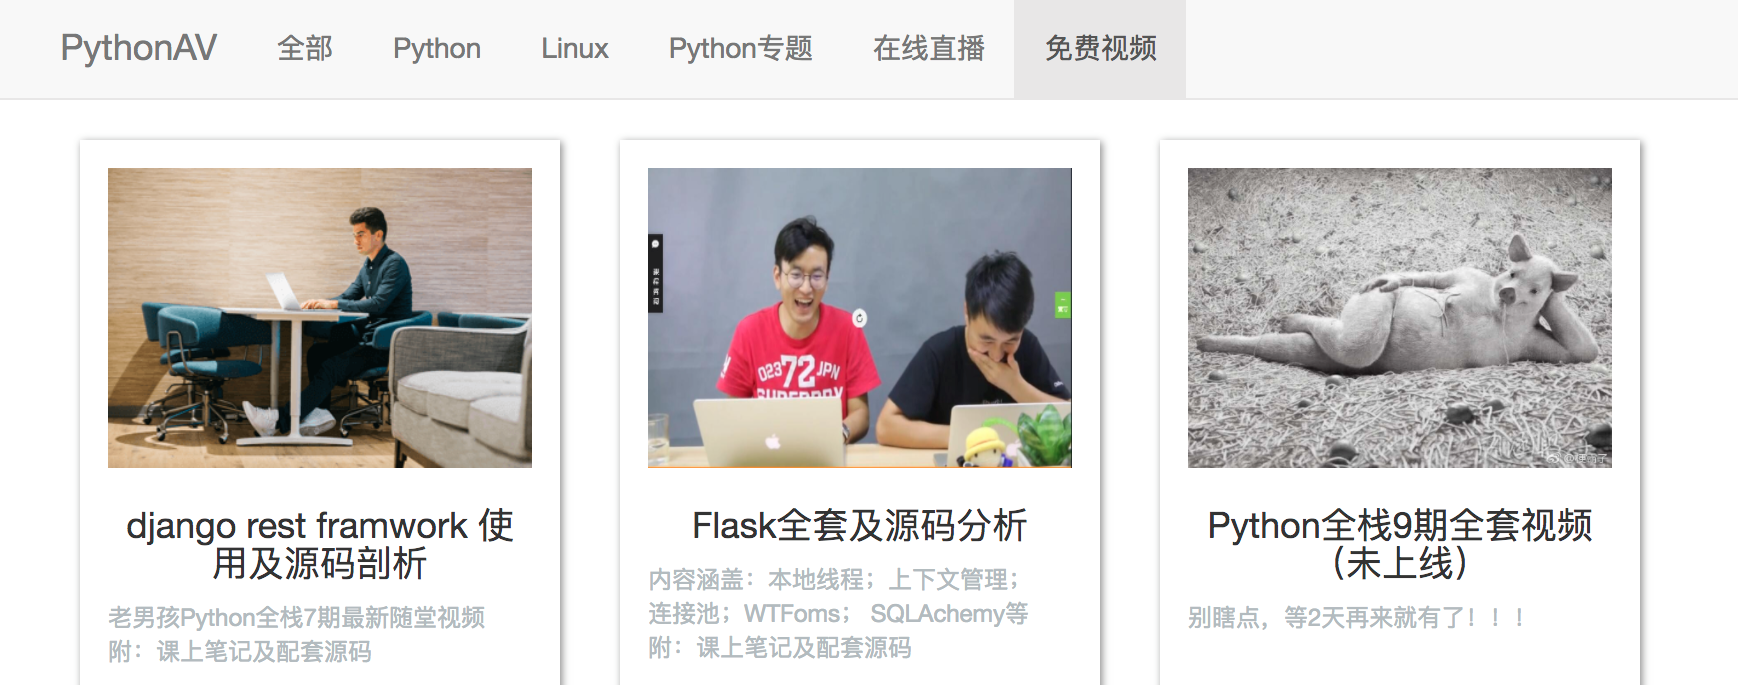The height and width of the screenshot is (685, 1738).
Task: Open the lying pig thumbnail image
Action: click(1400, 318)
